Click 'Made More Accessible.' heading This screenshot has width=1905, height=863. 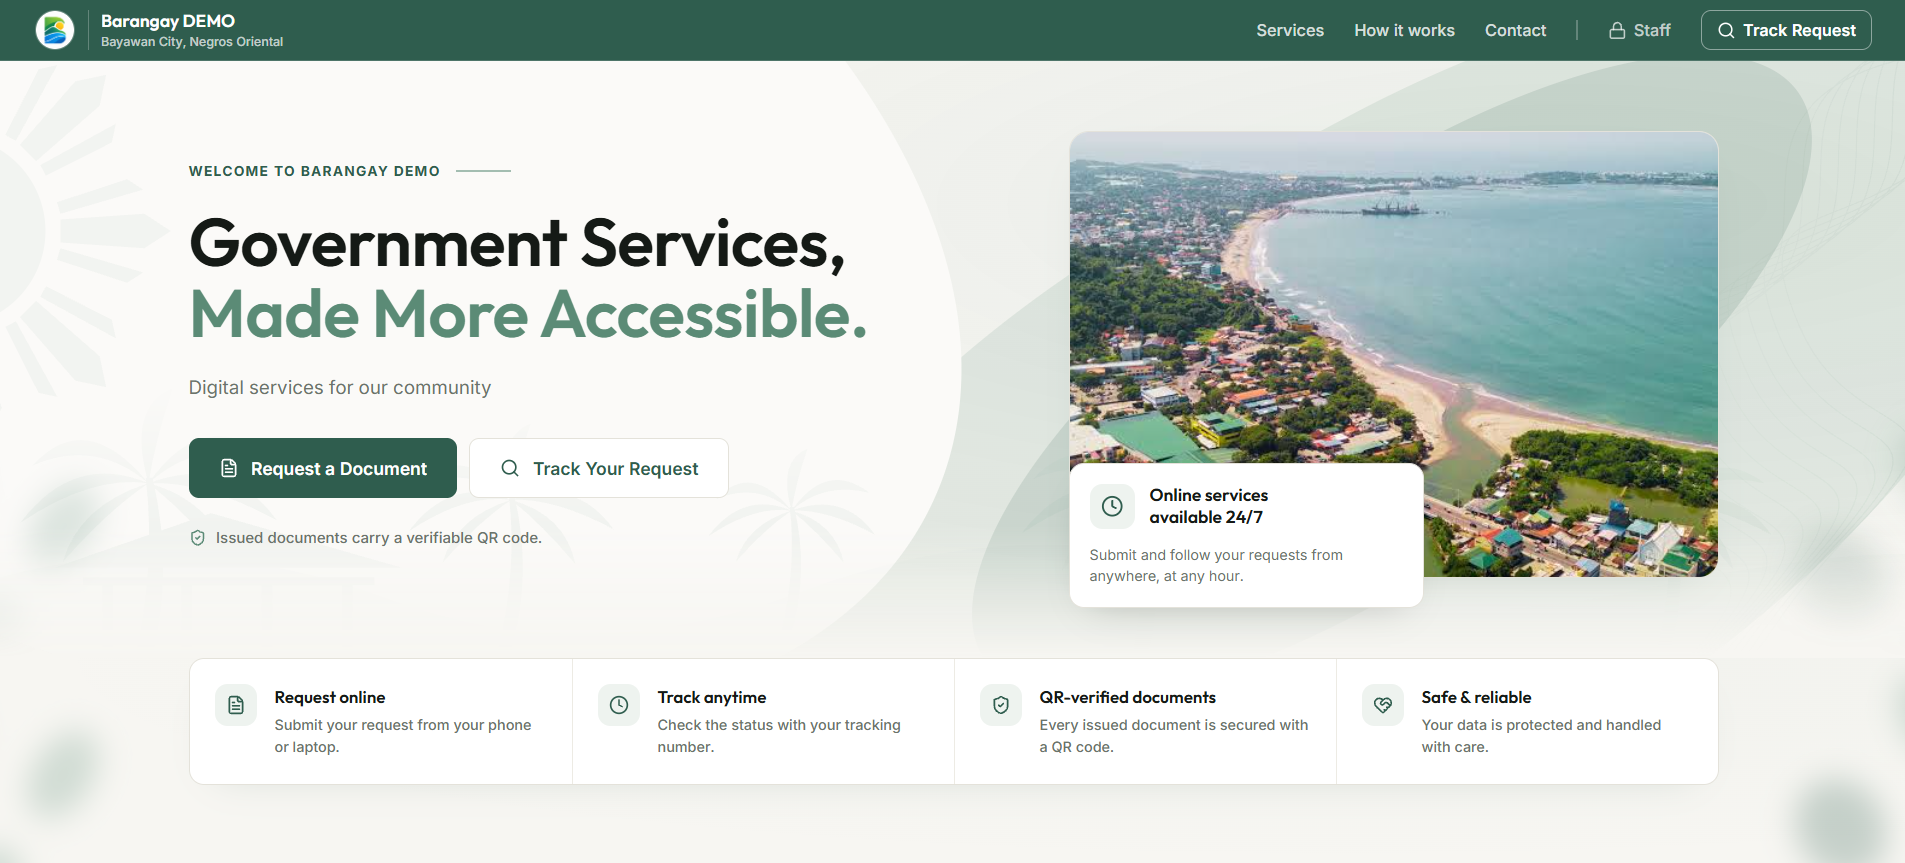coord(528,315)
